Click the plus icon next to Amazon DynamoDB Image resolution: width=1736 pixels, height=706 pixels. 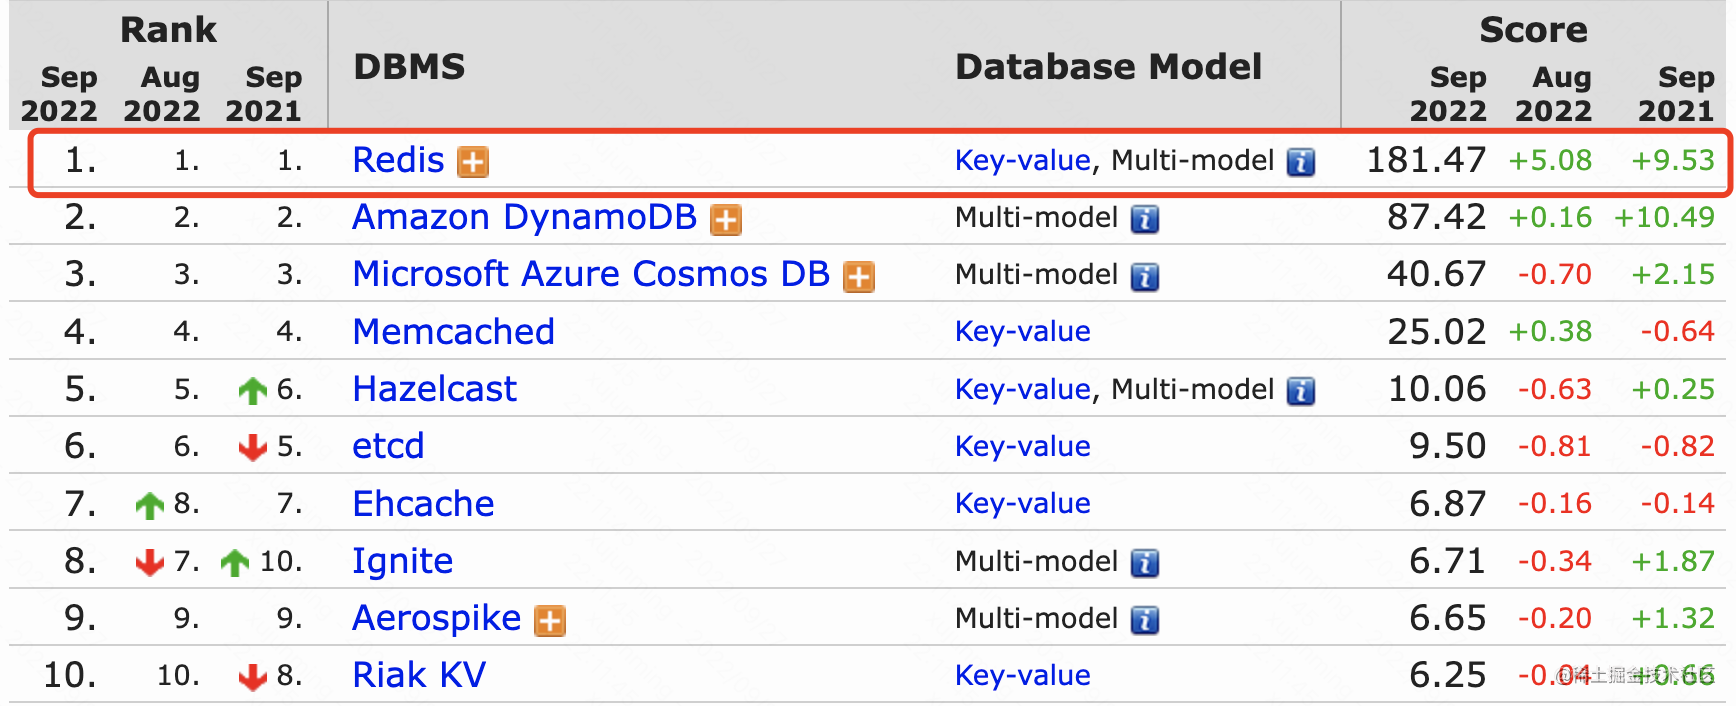point(726,219)
